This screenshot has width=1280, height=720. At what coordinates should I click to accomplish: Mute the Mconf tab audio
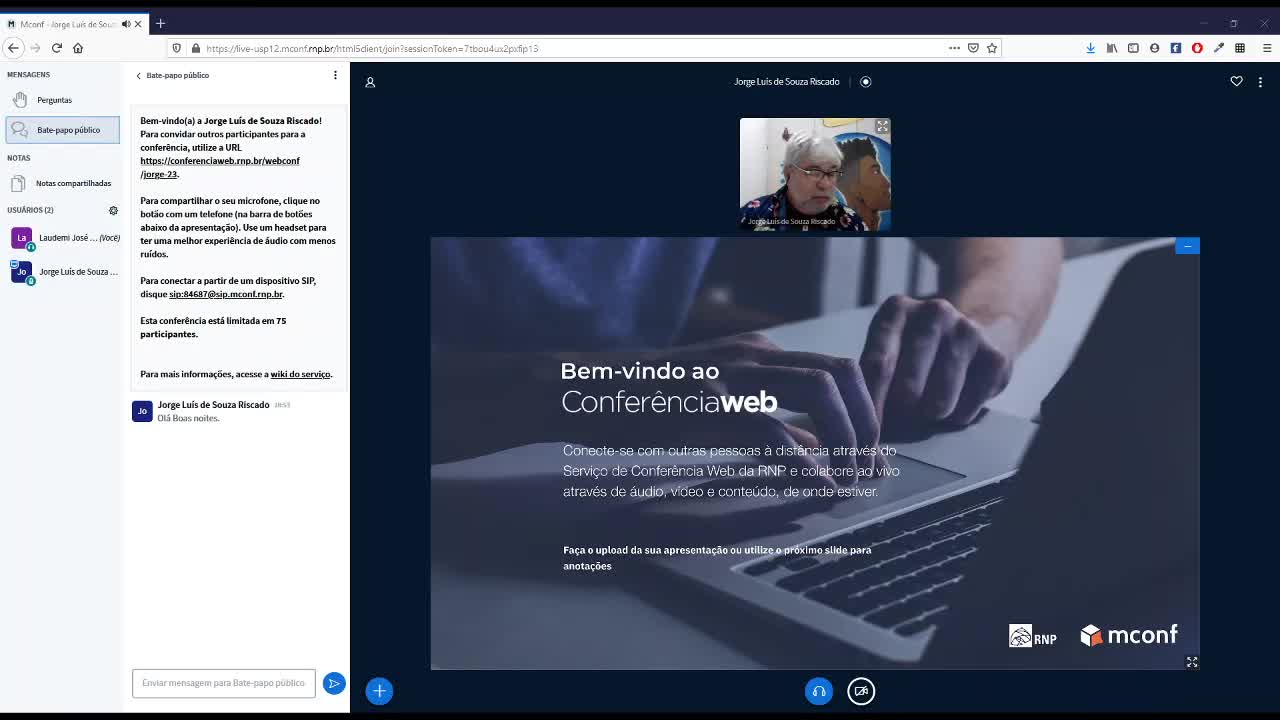point(126,24)
